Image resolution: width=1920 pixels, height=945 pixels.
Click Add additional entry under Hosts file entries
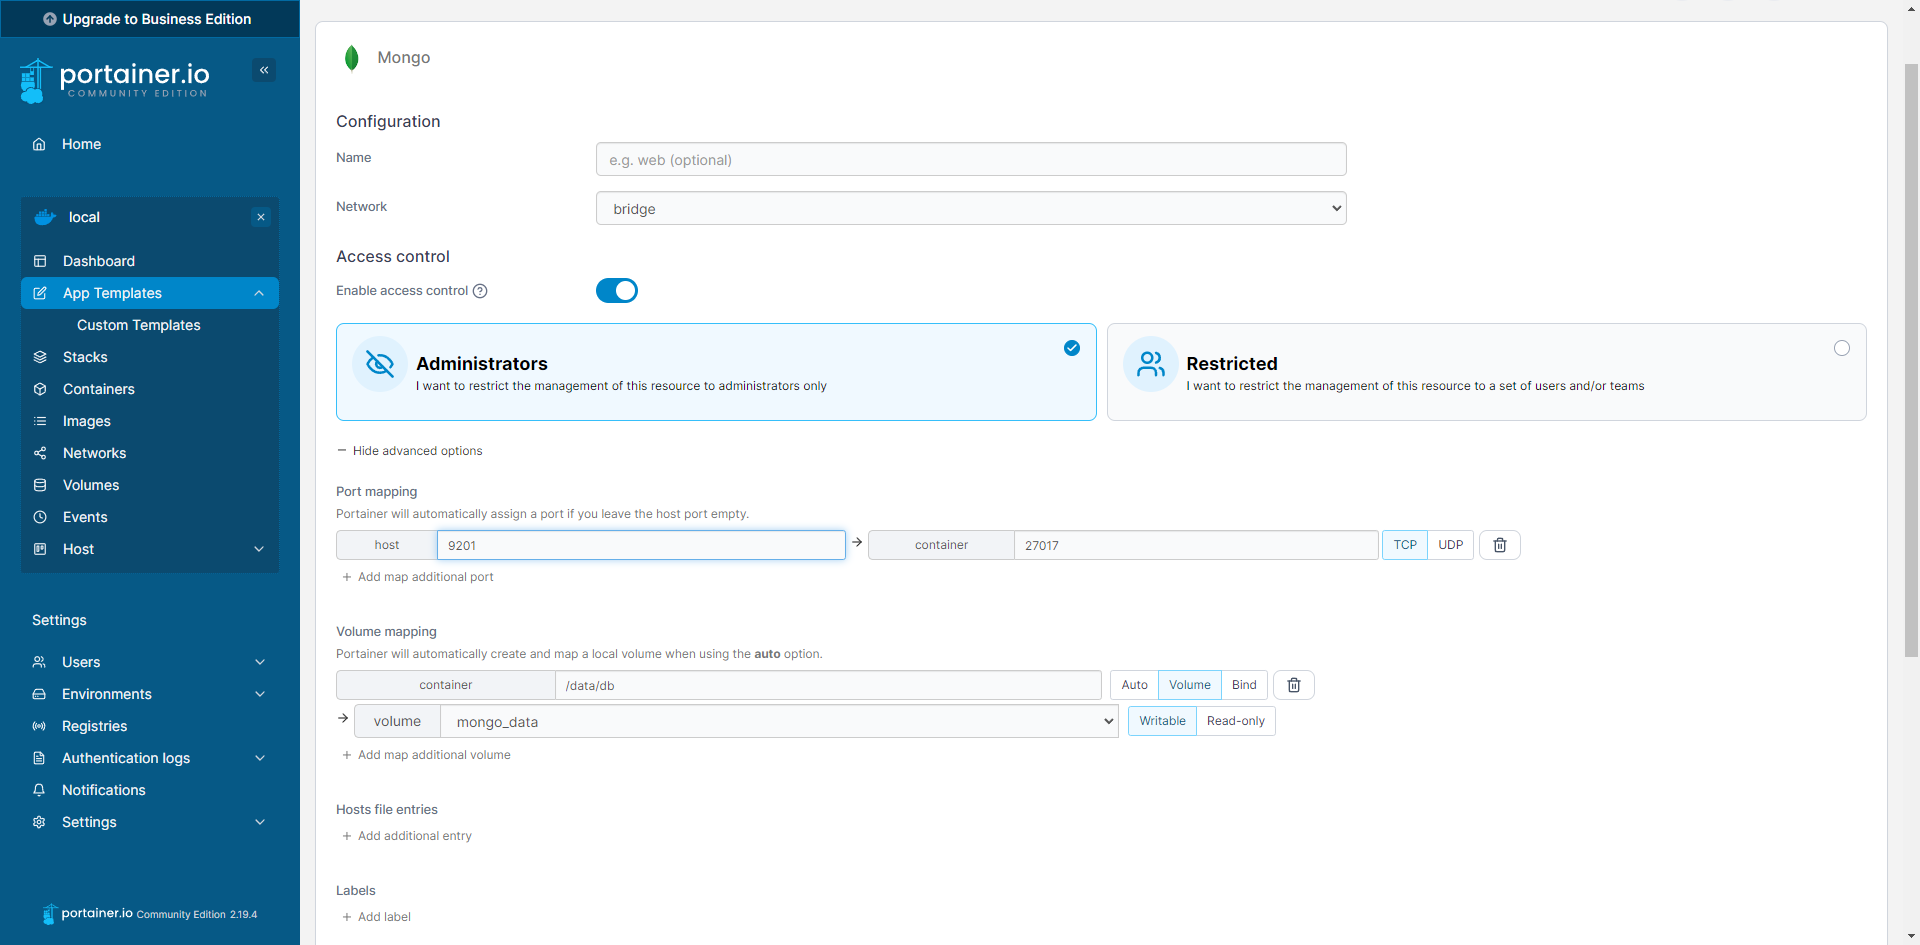pyautogui.click(x=407, y=836)
